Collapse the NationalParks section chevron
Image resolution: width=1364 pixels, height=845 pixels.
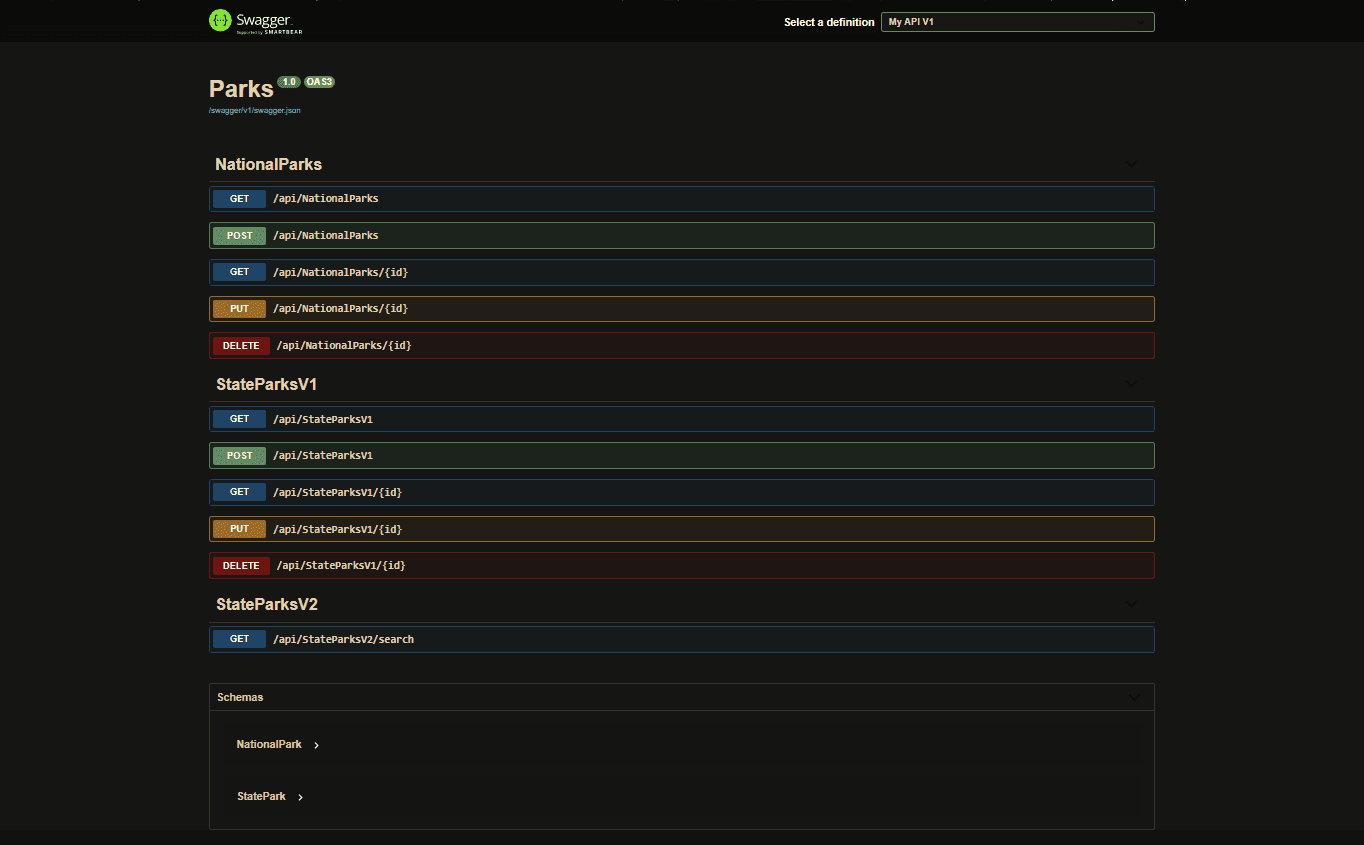point(1131,164)
